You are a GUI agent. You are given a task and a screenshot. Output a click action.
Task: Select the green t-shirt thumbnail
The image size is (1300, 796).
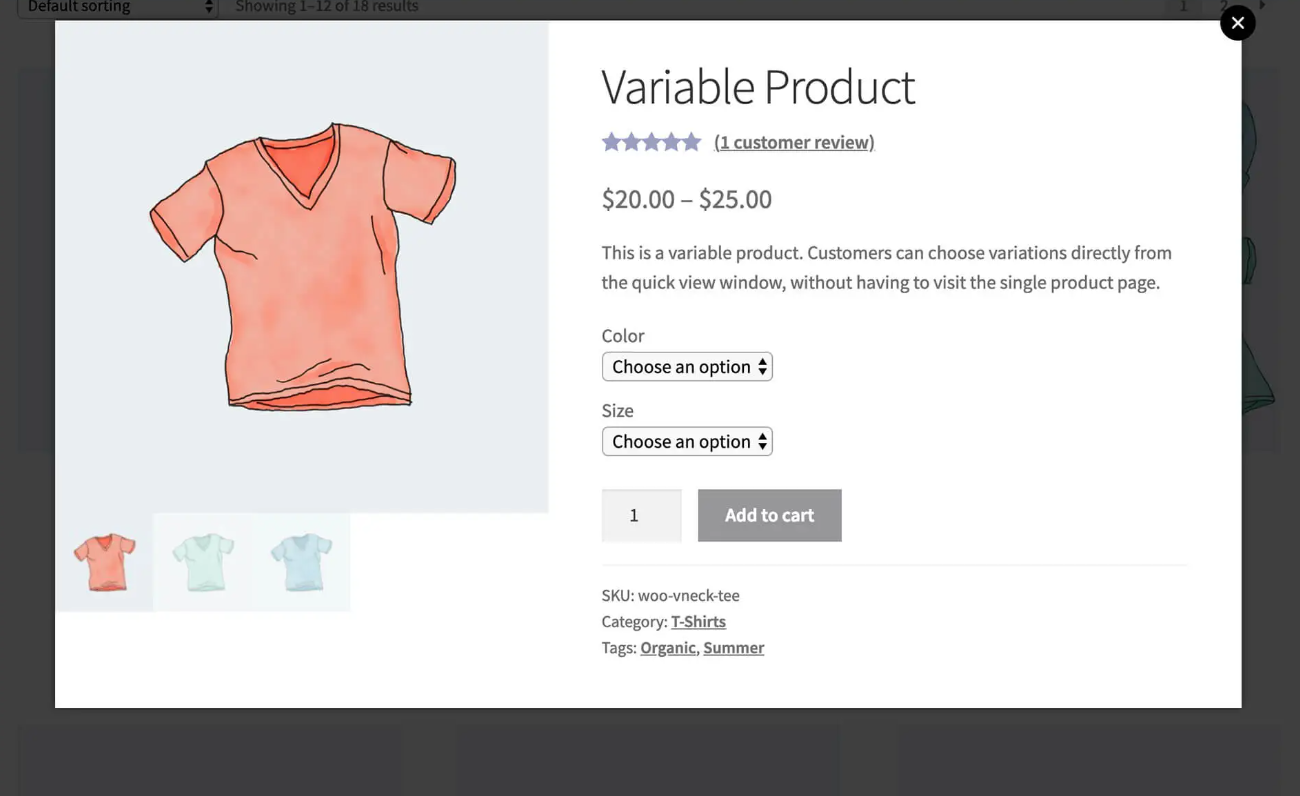click(202, 562)
